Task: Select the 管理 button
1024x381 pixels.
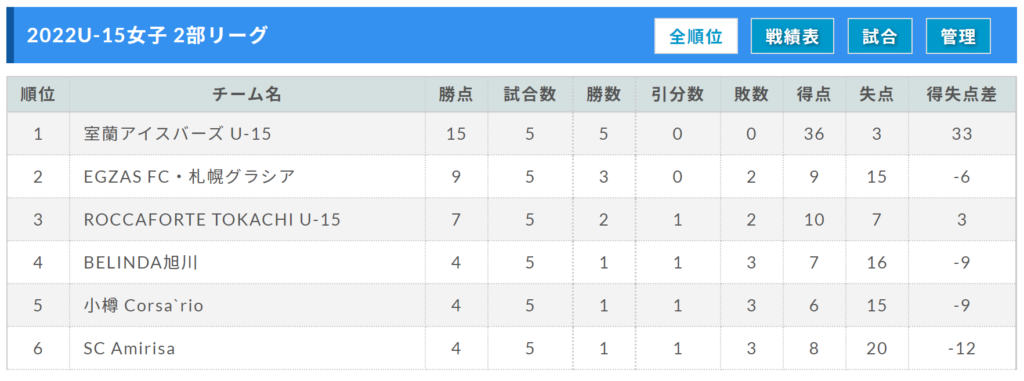Action: click(958, 36)
